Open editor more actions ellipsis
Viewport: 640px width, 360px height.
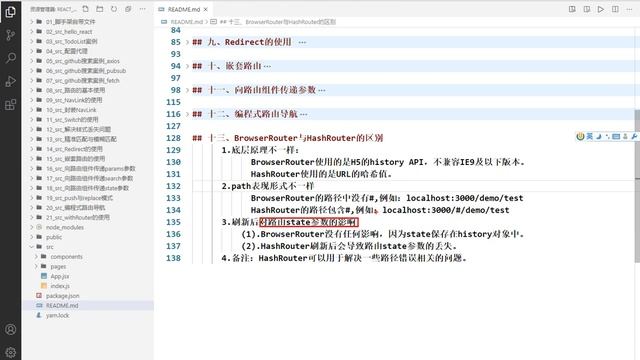coord(629,9)
